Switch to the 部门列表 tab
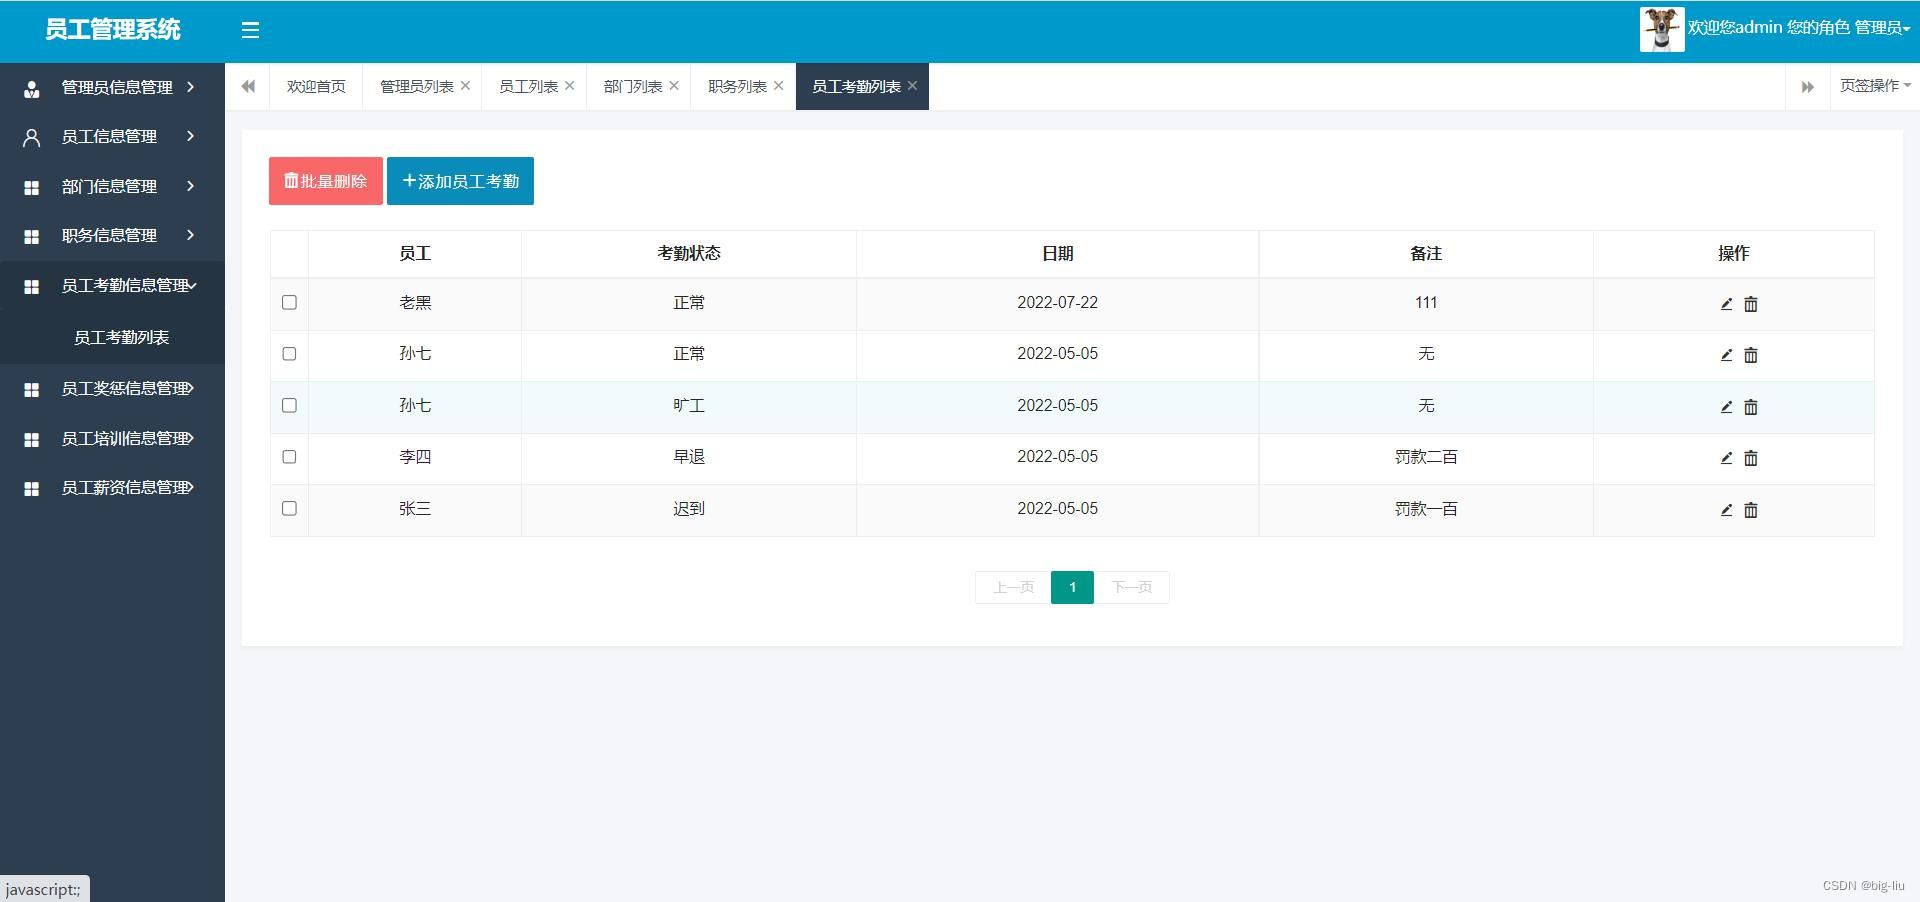1920x902 pixels. pyautogui.click(x=632, y=87)
